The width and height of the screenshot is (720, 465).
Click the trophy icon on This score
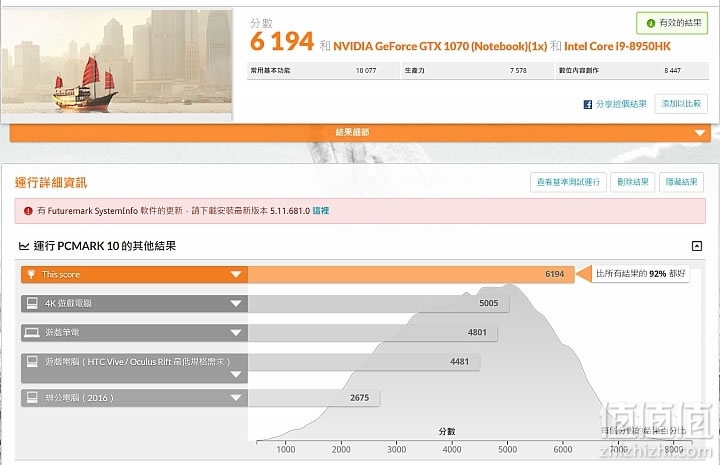point(31,275)
